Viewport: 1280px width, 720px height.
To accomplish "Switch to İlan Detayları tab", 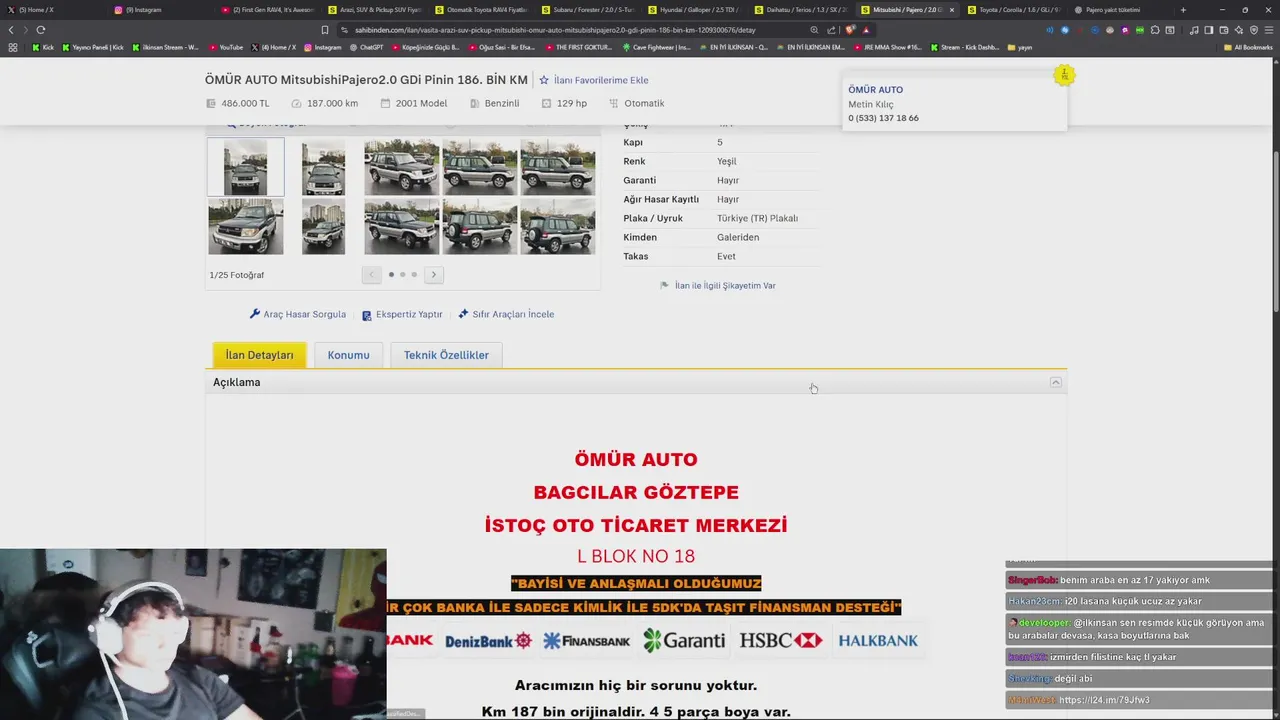I will 259,355.
